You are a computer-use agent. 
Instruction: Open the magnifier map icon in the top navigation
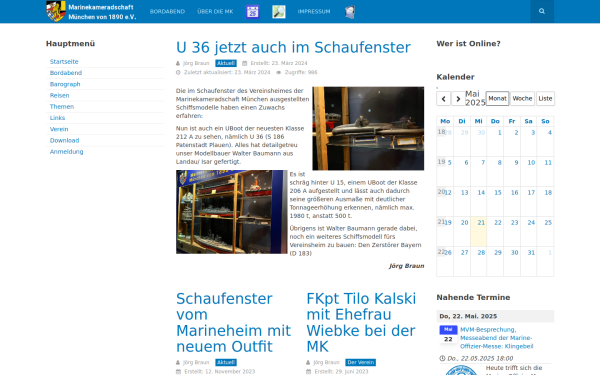pos(279,12)
